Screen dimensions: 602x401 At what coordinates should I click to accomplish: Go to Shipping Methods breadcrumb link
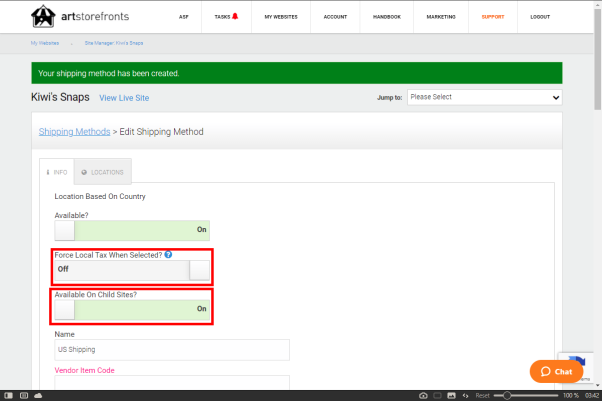point(74,132)
